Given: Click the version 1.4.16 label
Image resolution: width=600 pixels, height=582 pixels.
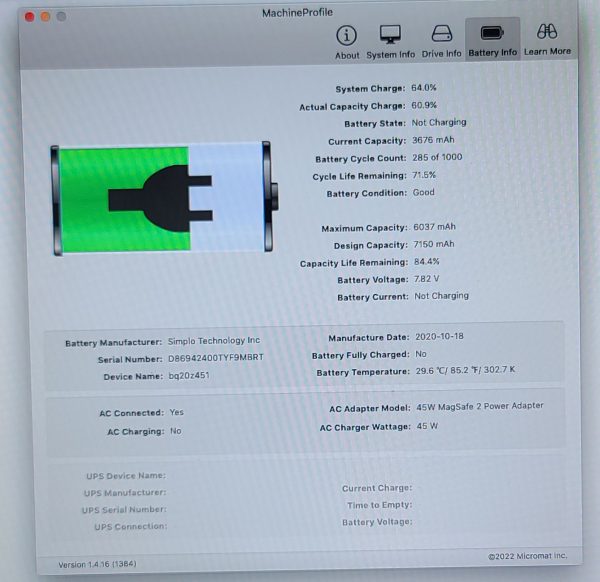Looking at the screenshot, I should click(x=97, y=565).
